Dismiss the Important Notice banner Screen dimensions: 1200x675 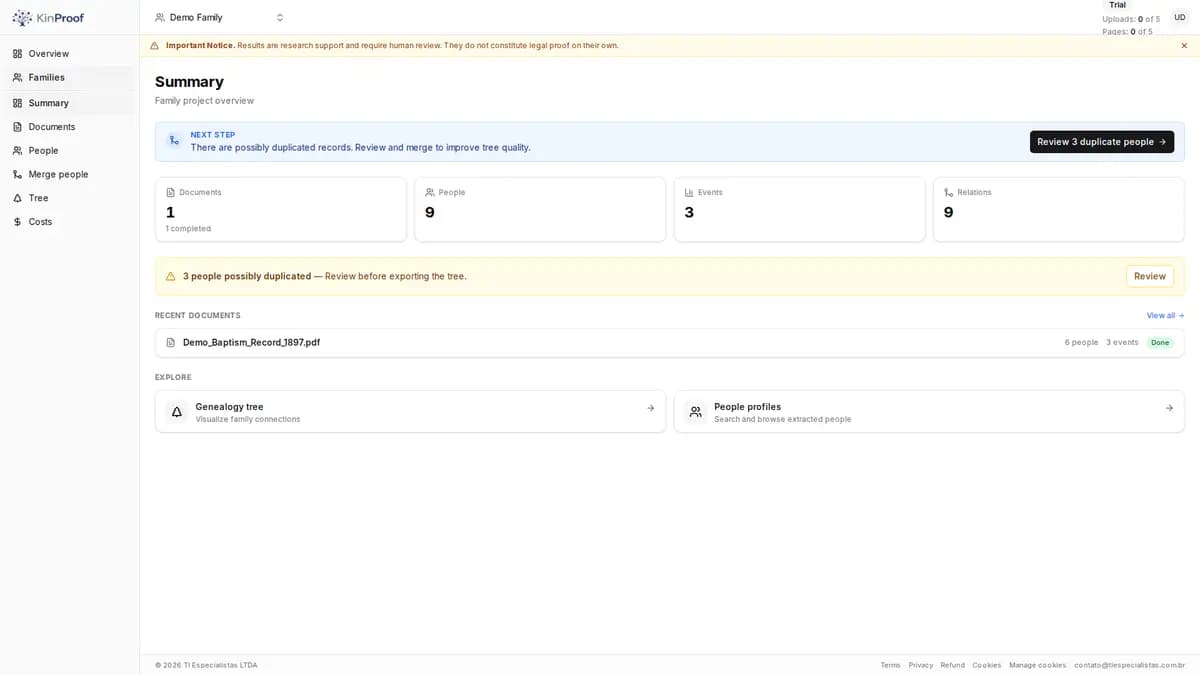[x=1184, y=45]
